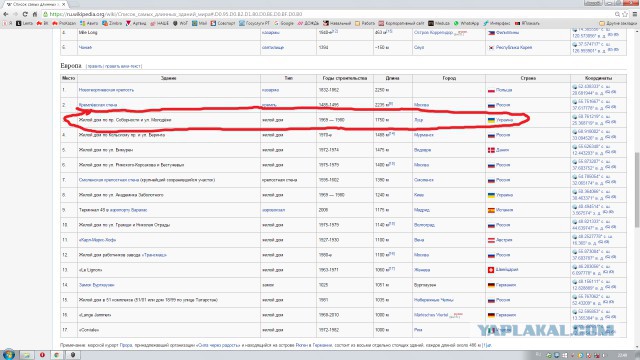This screenshot has width=640, height=360.
Task: Follow the аэропорту Барахас link
Action: [128, 210]
